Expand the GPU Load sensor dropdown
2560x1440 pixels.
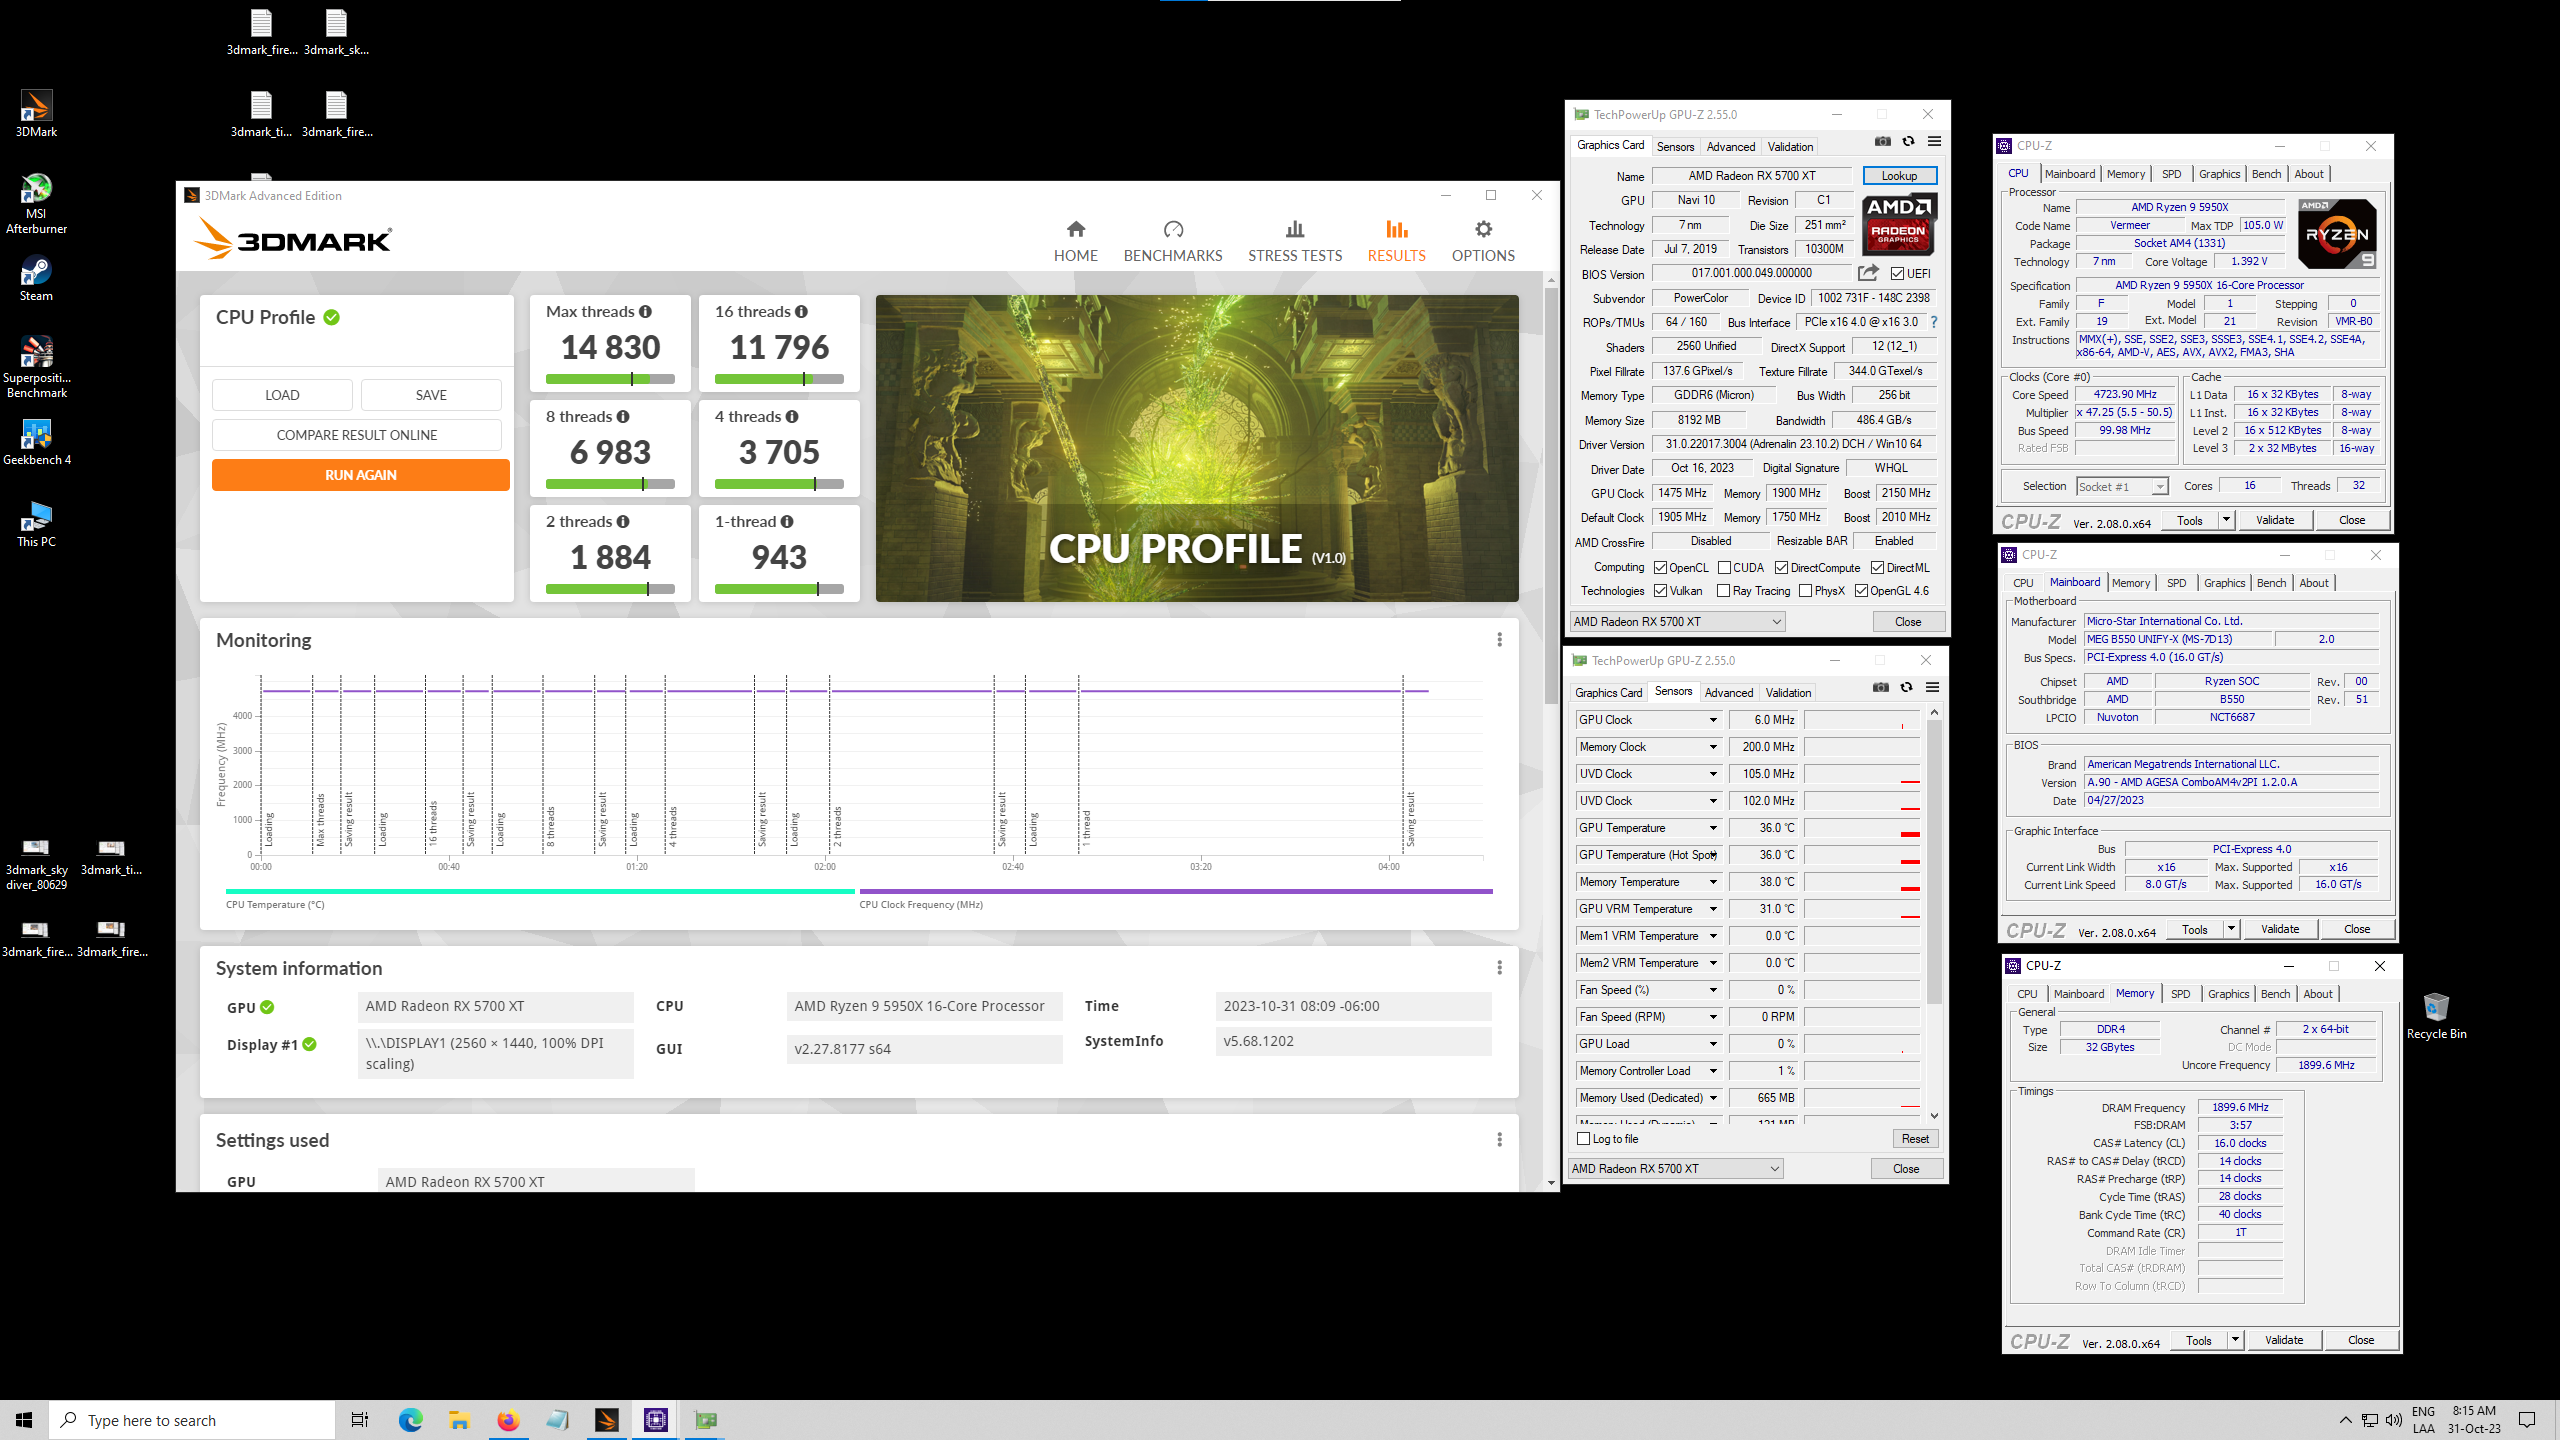tap(1712, 1044)
